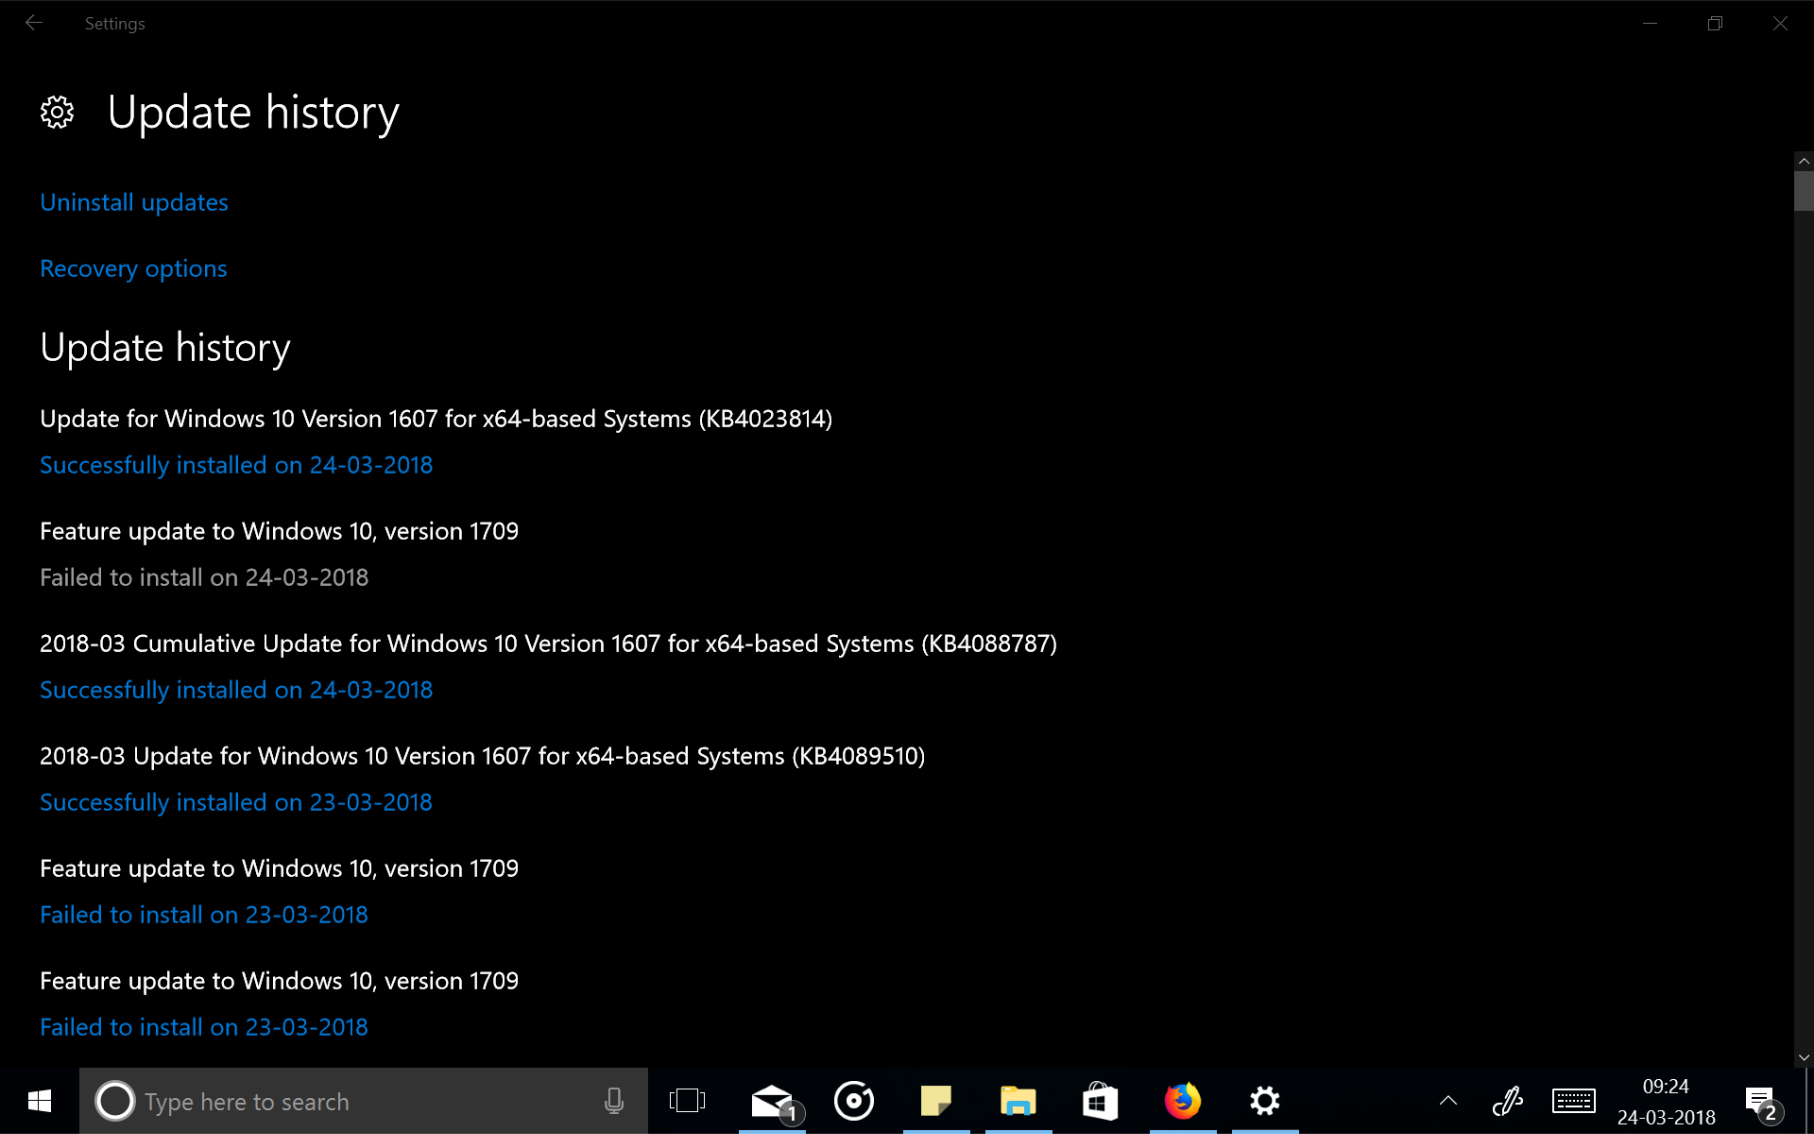Open Microsoft Store from taskbar

tap(1100, 1101)
